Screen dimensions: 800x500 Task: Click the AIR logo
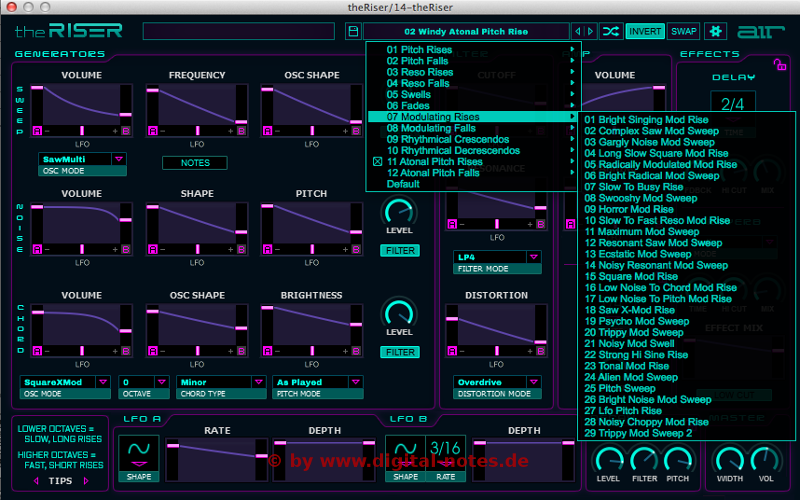(761, 32)
